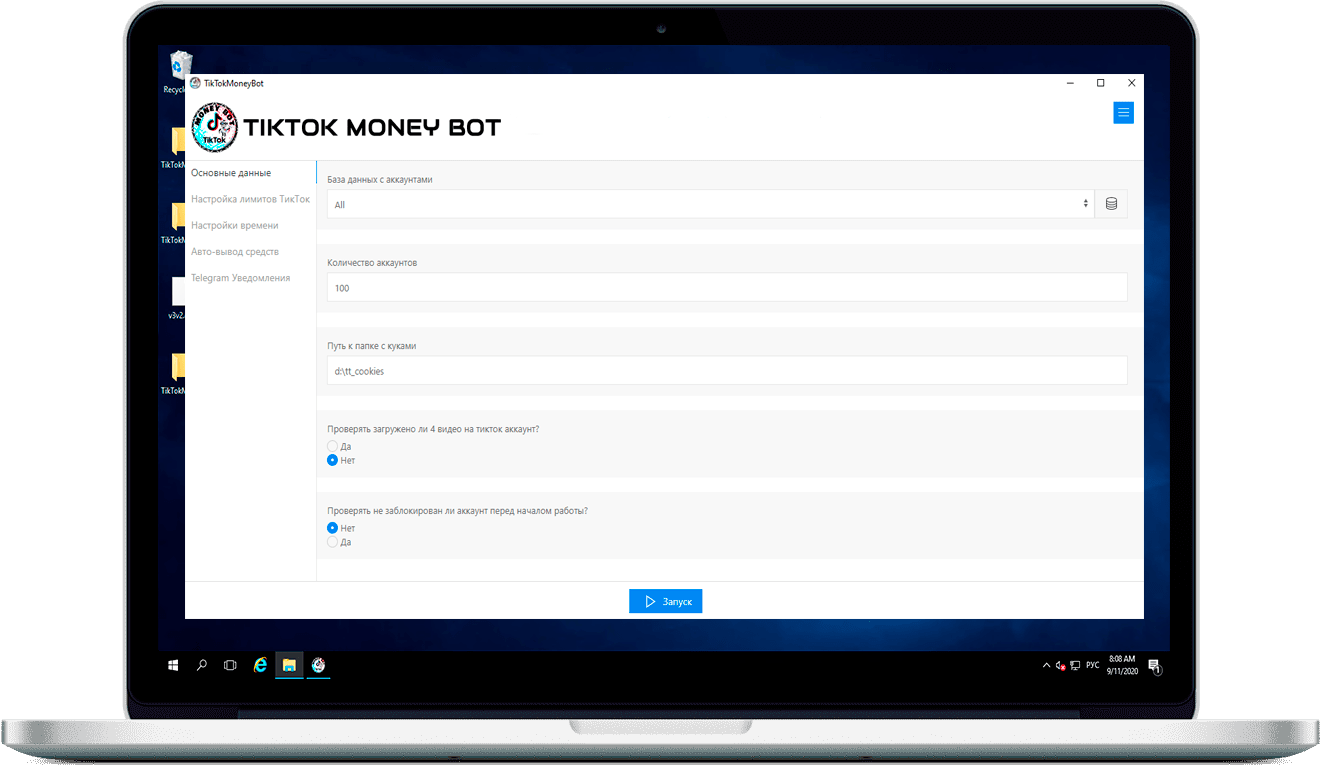Open the hamburger menu icon
The width and height of the screenshot is (1321, 767).
1123,113
